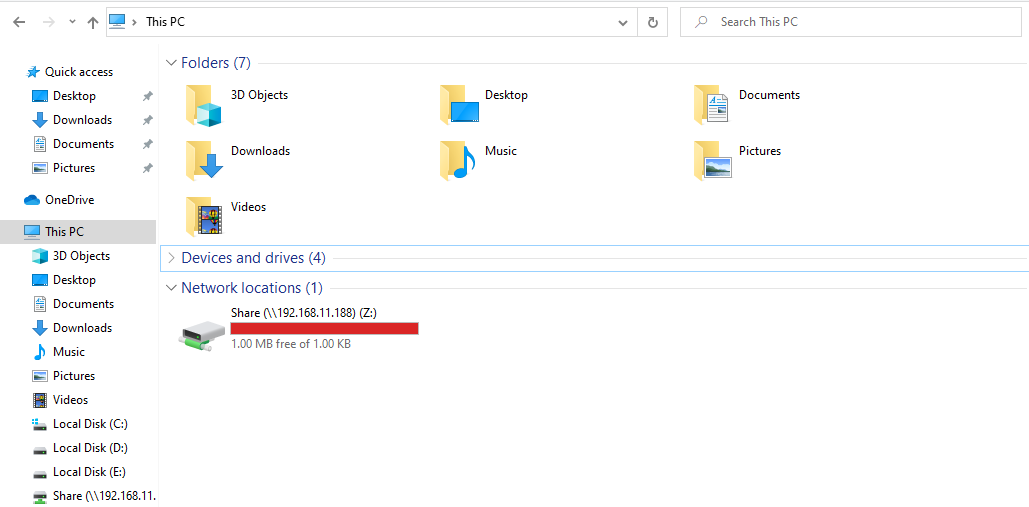Select Local Disk (E:) in sidebar

[90, 472]
